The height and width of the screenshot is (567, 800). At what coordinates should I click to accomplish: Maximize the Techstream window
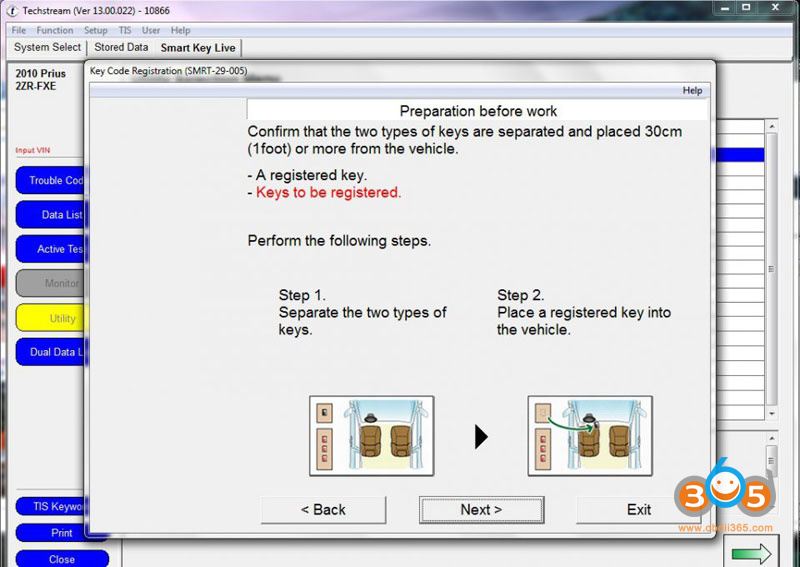746,7
